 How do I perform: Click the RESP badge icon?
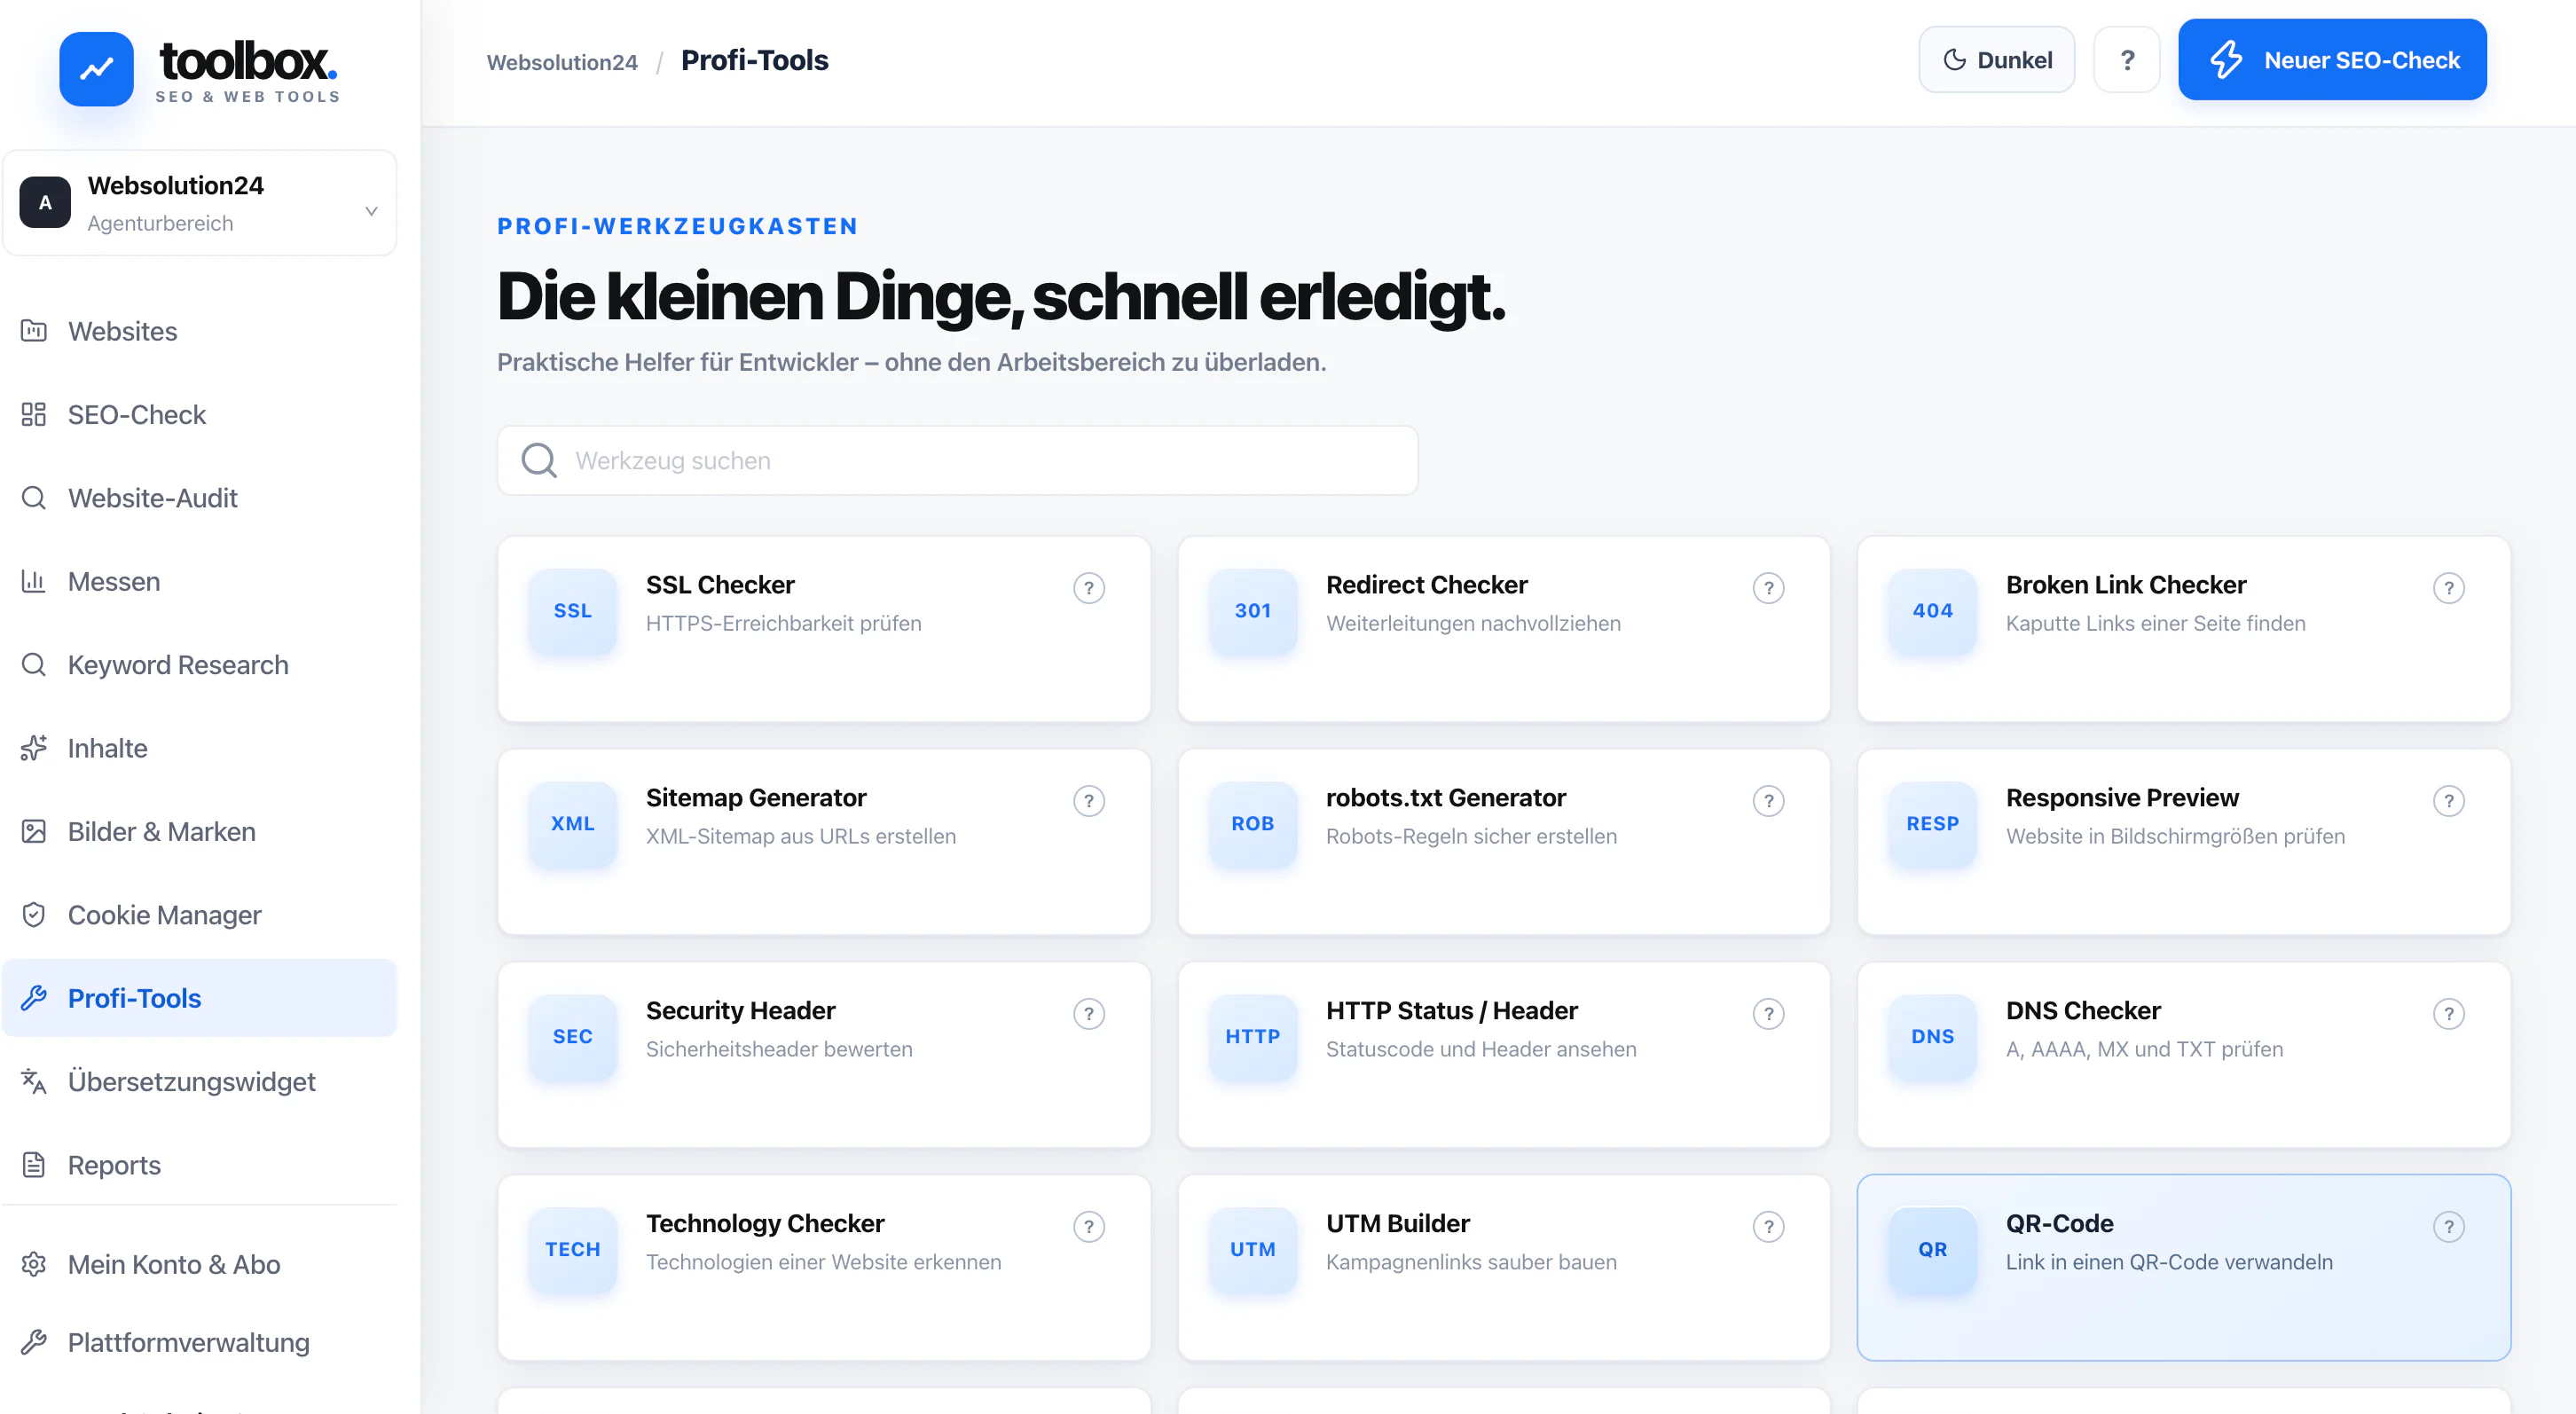pyautogui.click(x=1932, y=824)
